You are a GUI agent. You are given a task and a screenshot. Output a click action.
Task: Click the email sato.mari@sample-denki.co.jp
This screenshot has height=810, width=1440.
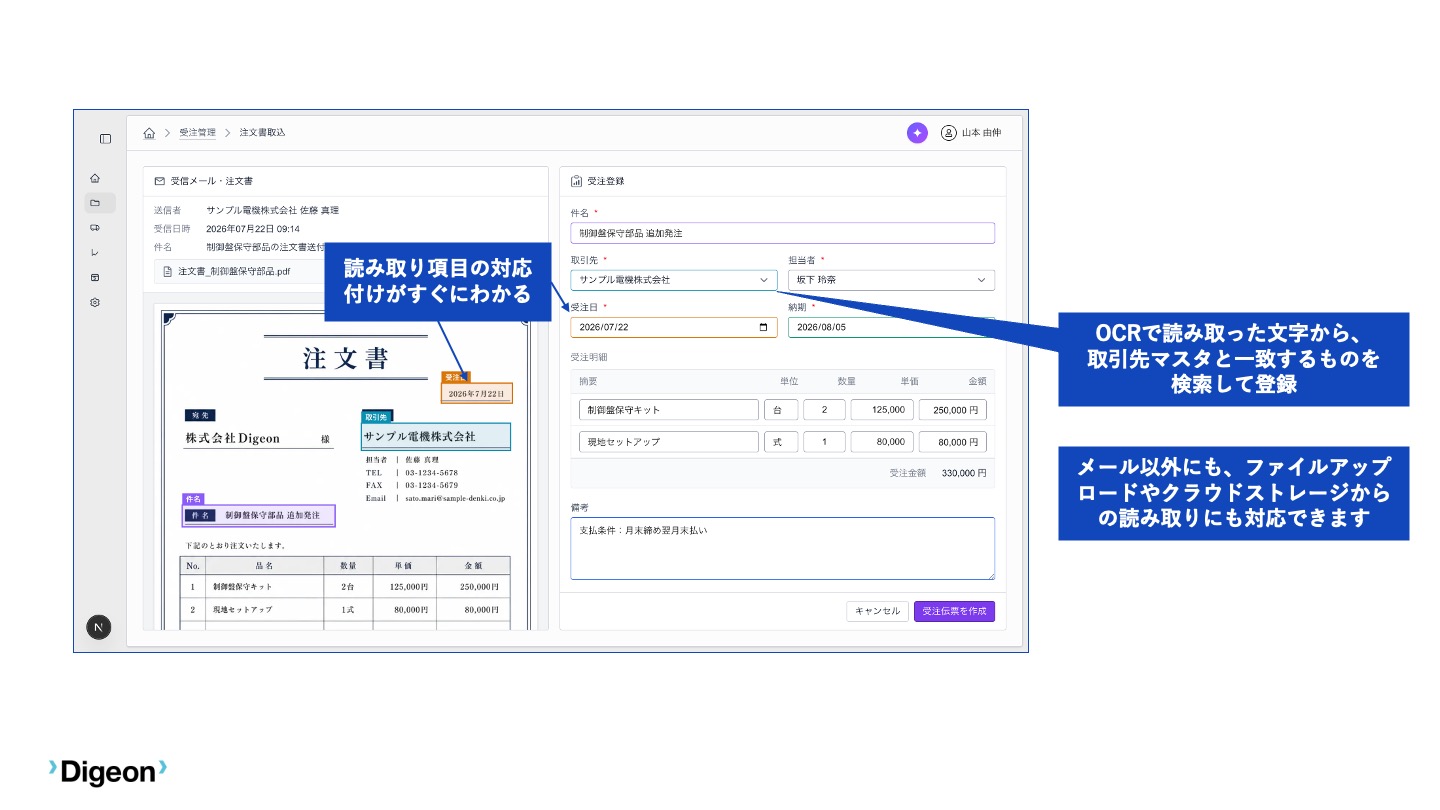pos(455,497)
